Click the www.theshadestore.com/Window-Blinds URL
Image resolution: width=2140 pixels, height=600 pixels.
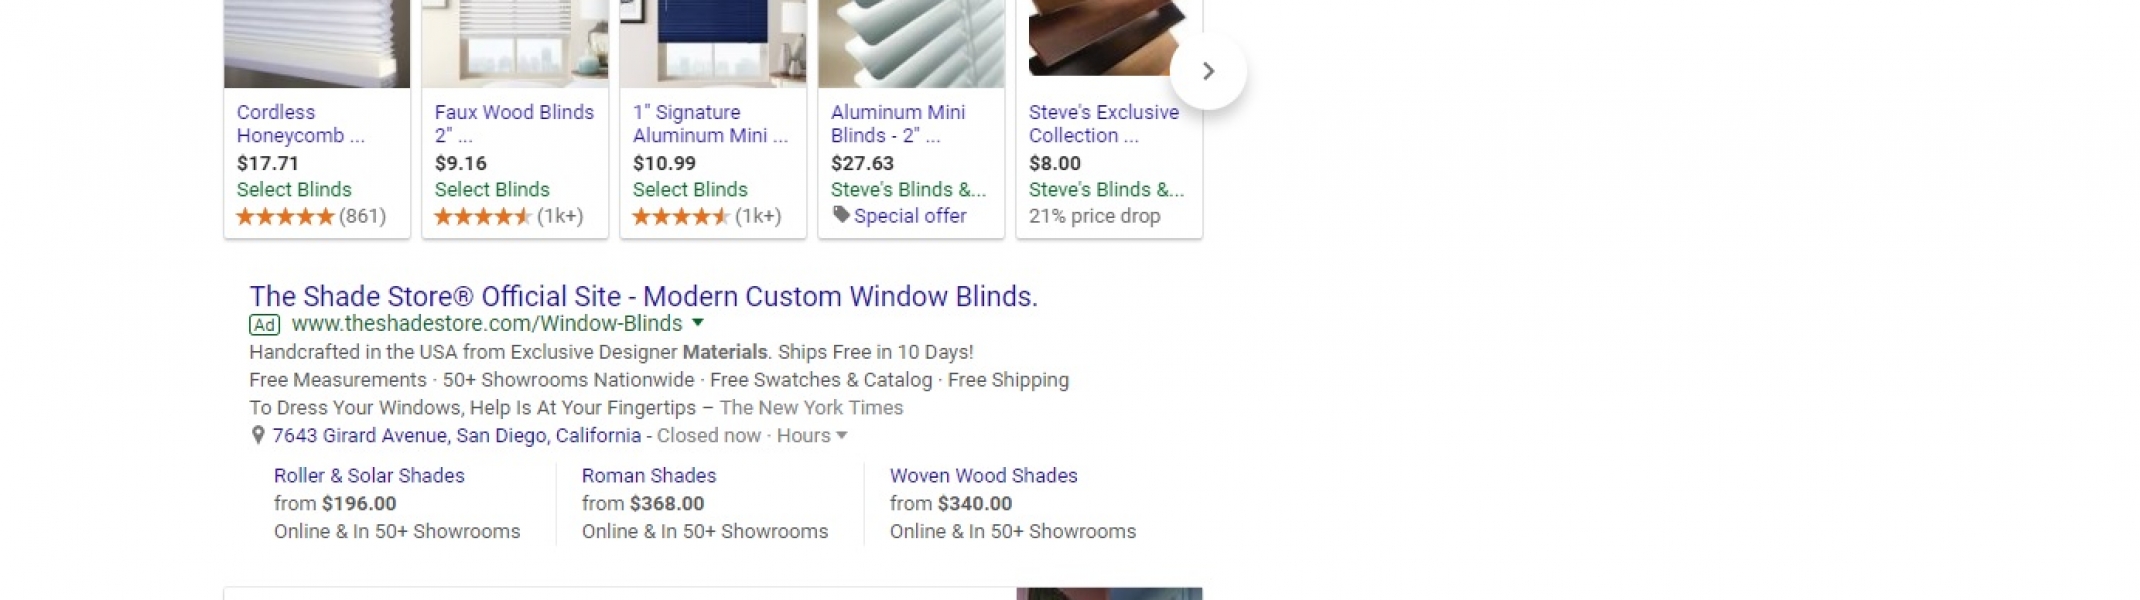click(x=487, y=324)
